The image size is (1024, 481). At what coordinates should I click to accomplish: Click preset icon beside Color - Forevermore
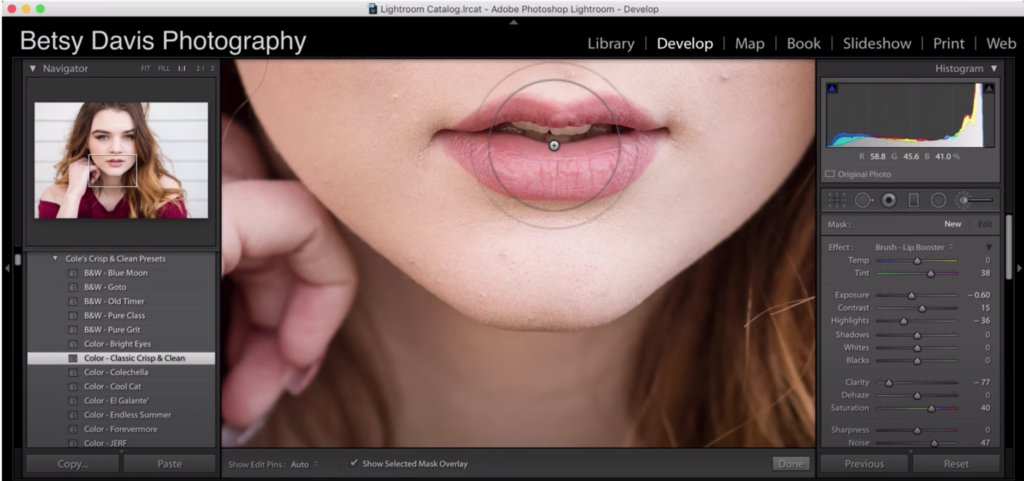tap(73, 429)
